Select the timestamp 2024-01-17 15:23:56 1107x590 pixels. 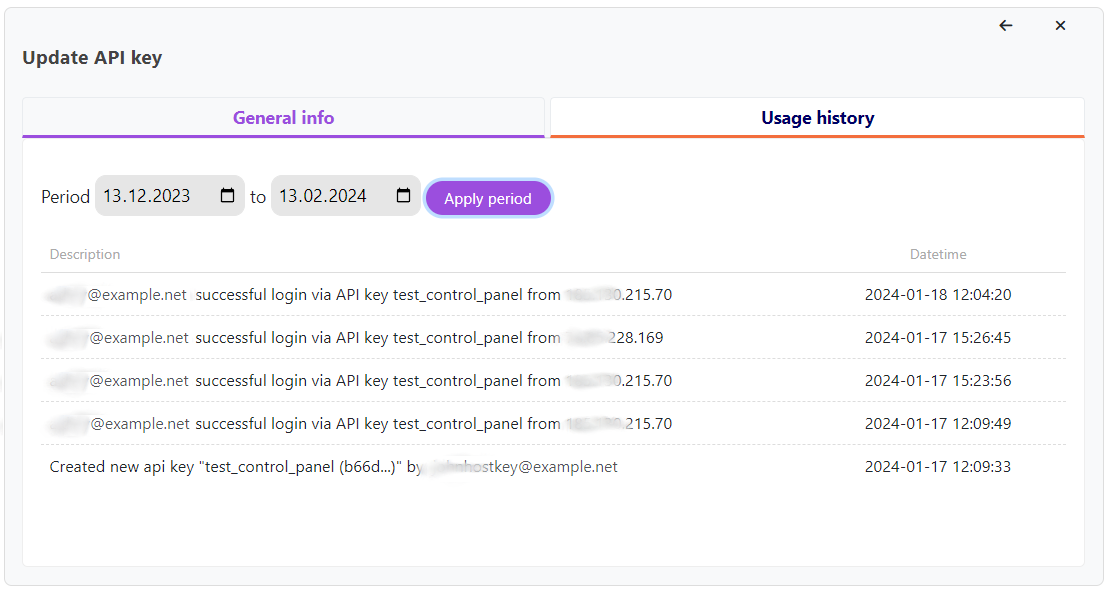937,381
